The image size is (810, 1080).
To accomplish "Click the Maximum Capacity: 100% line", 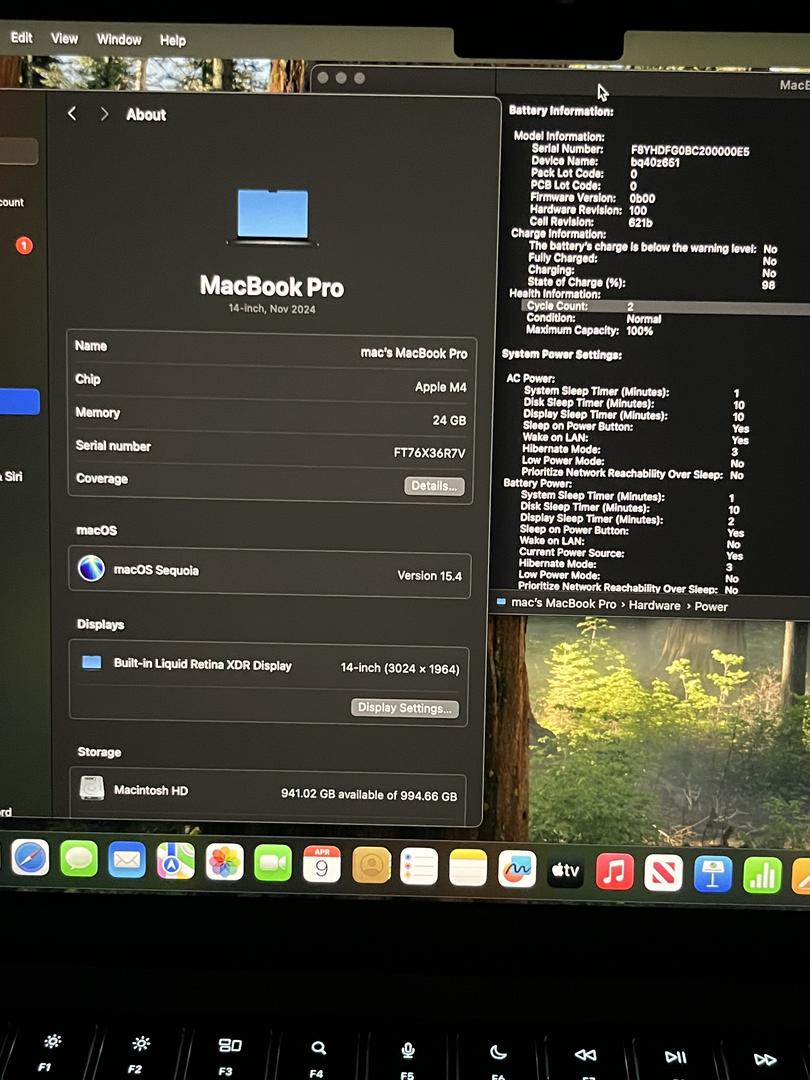I will [590, 331].
